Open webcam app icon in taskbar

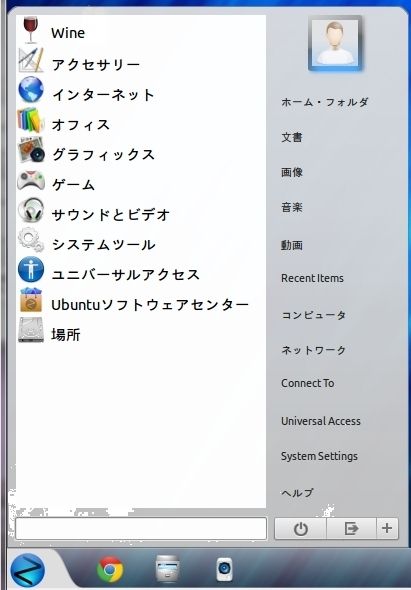[x=224, y=569]
